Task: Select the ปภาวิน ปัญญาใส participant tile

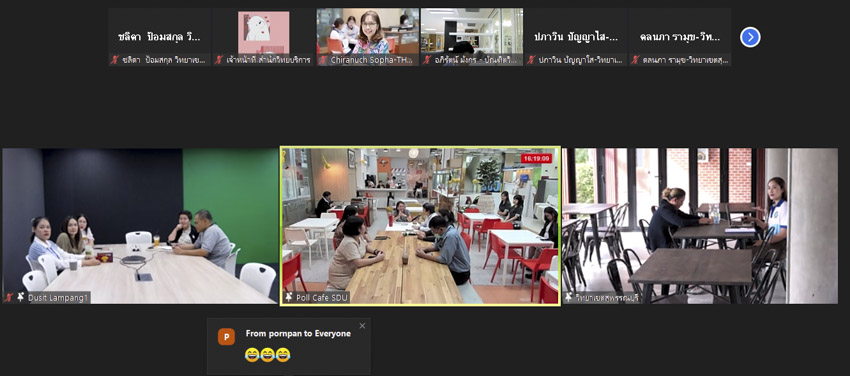Action: point(576,37)
